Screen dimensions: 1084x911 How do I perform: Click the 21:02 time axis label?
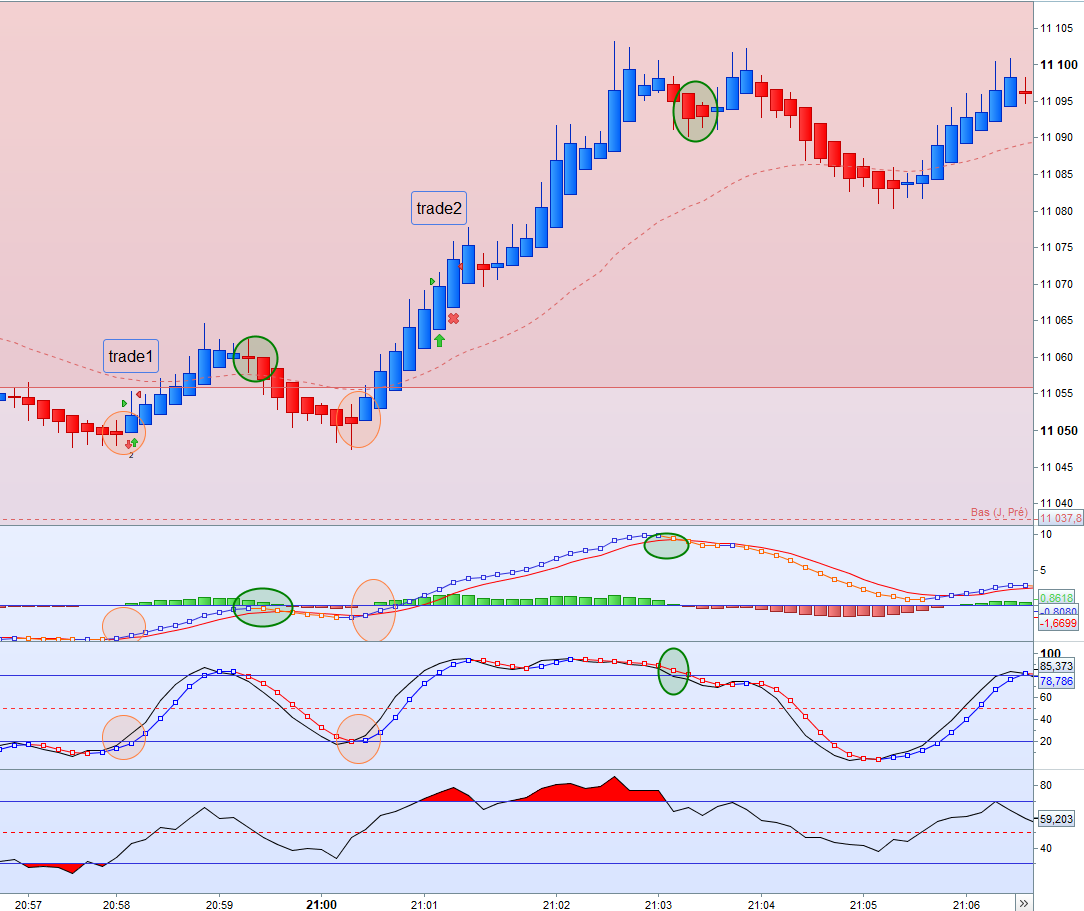click(x=556, y=905)
